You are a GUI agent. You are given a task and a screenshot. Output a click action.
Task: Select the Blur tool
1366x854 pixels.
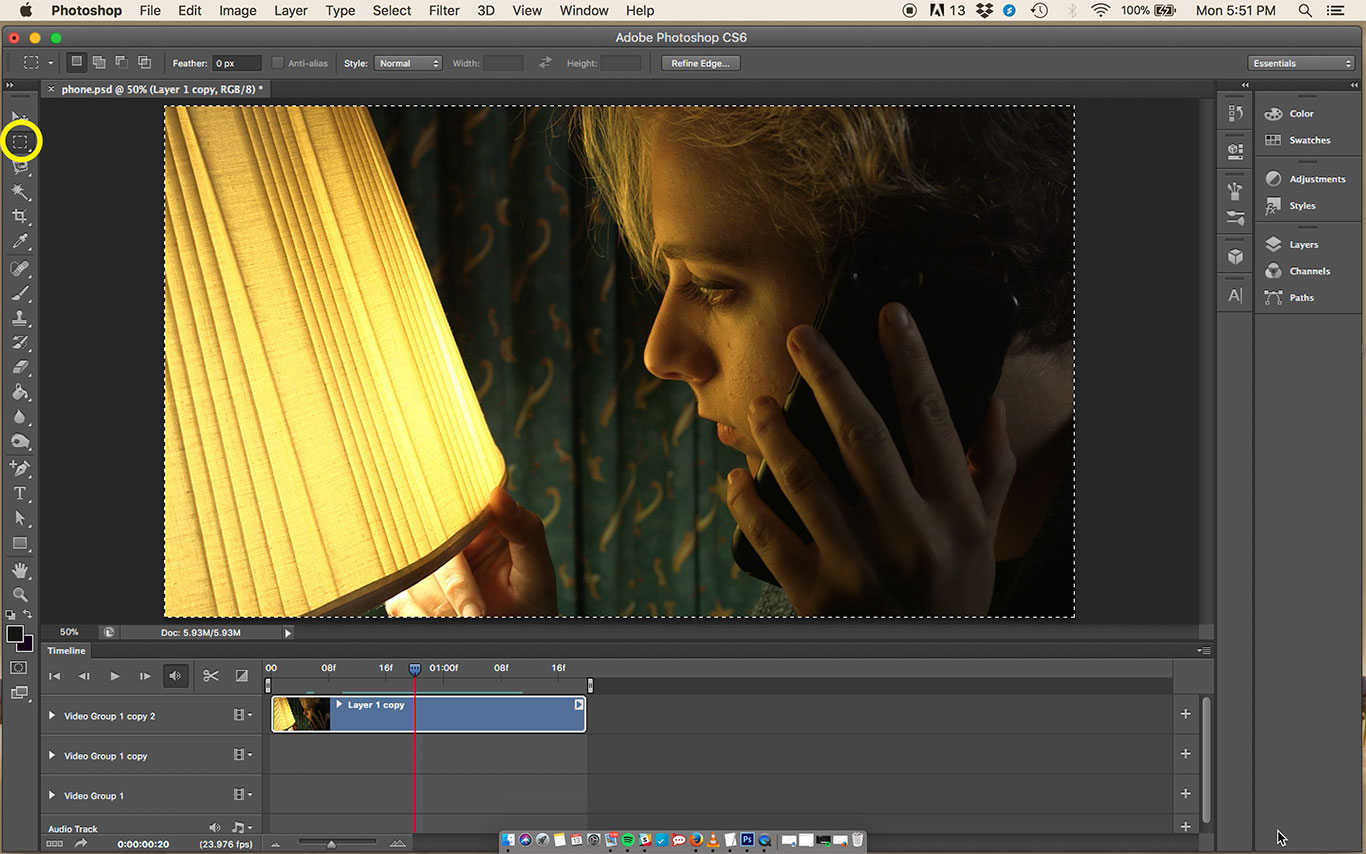click(20, 417)
